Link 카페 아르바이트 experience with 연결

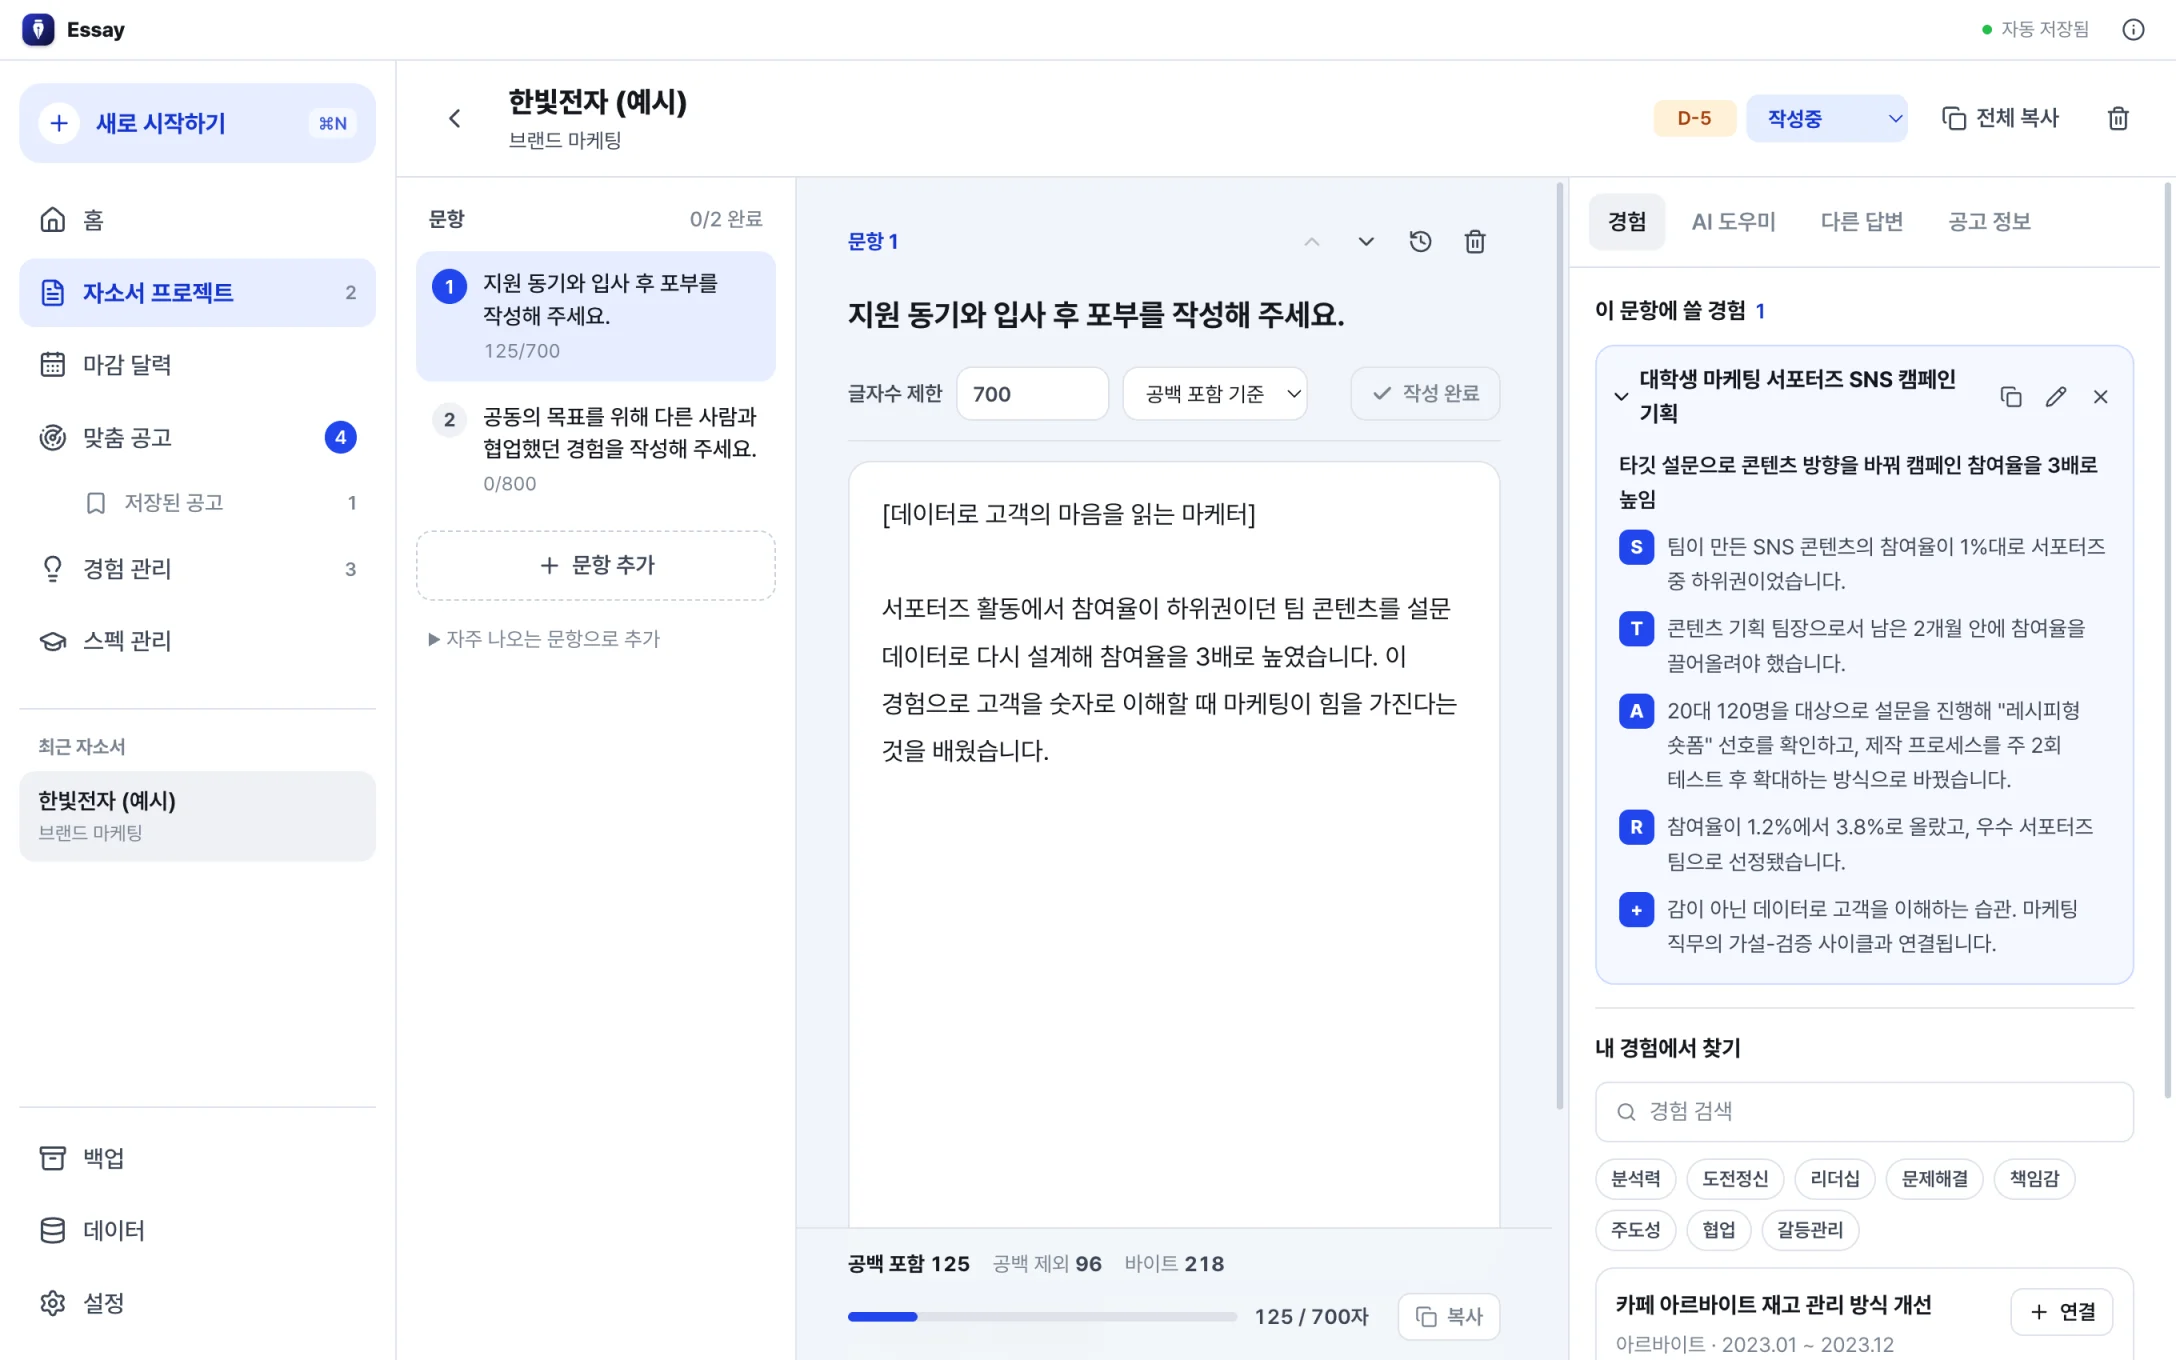pos(2062,1312)
